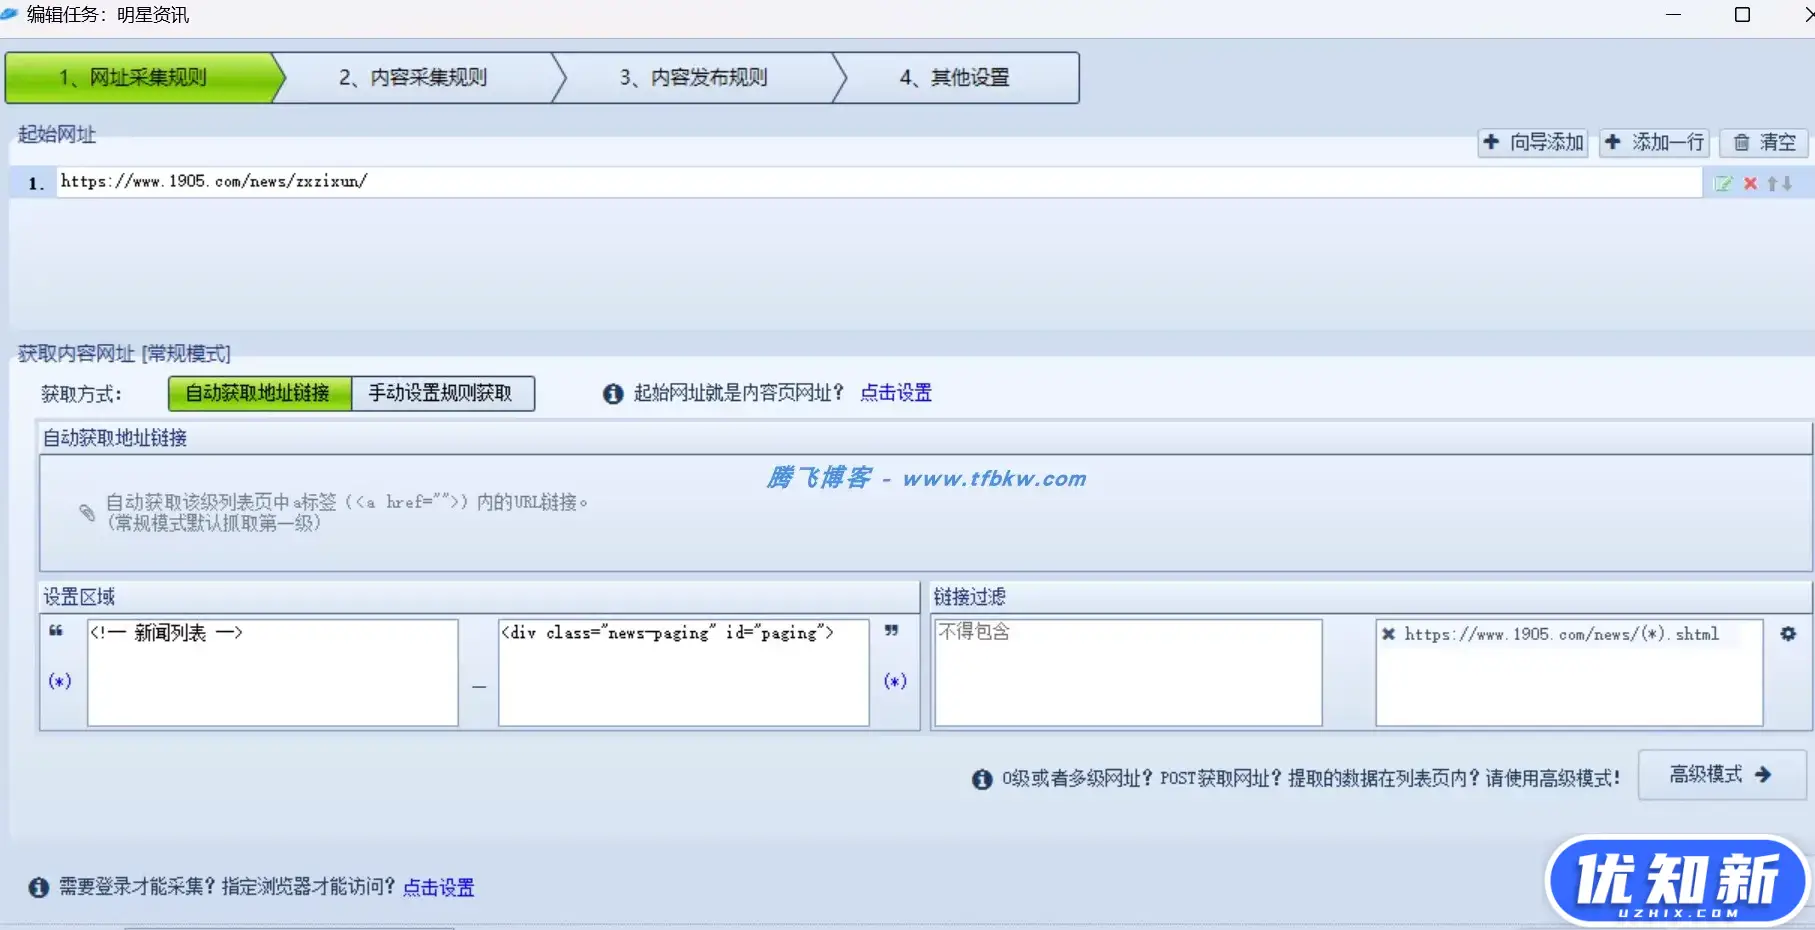Viewport: 1815px width, 930px height.
Task: Add a new URL row via 添加一行
Action: click(x=1654, y=142)
